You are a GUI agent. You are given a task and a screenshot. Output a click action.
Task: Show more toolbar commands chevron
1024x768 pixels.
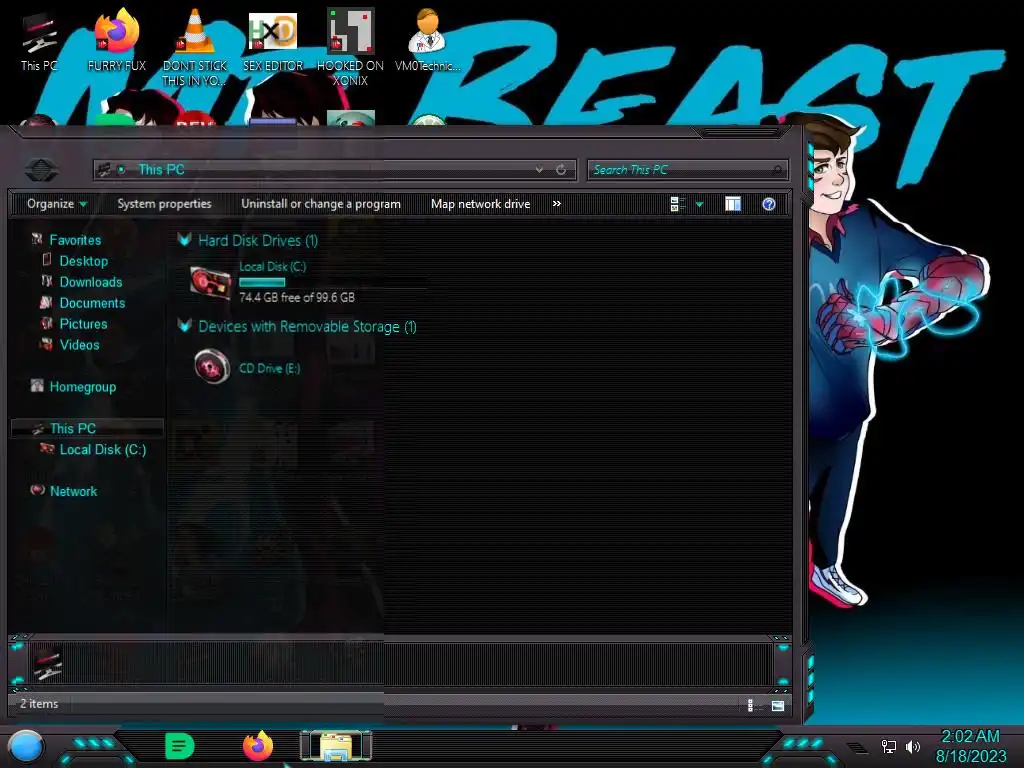[x=556, y=204]
